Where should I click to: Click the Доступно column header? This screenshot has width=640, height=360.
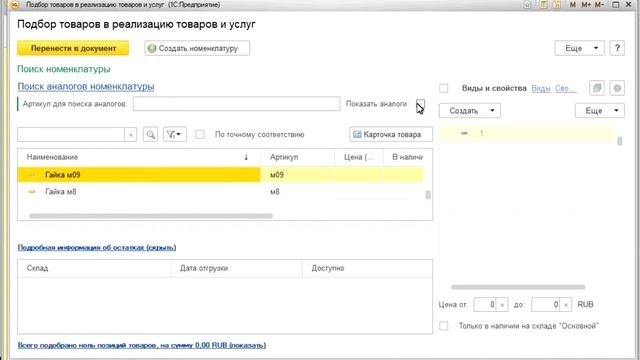[367, 268]
